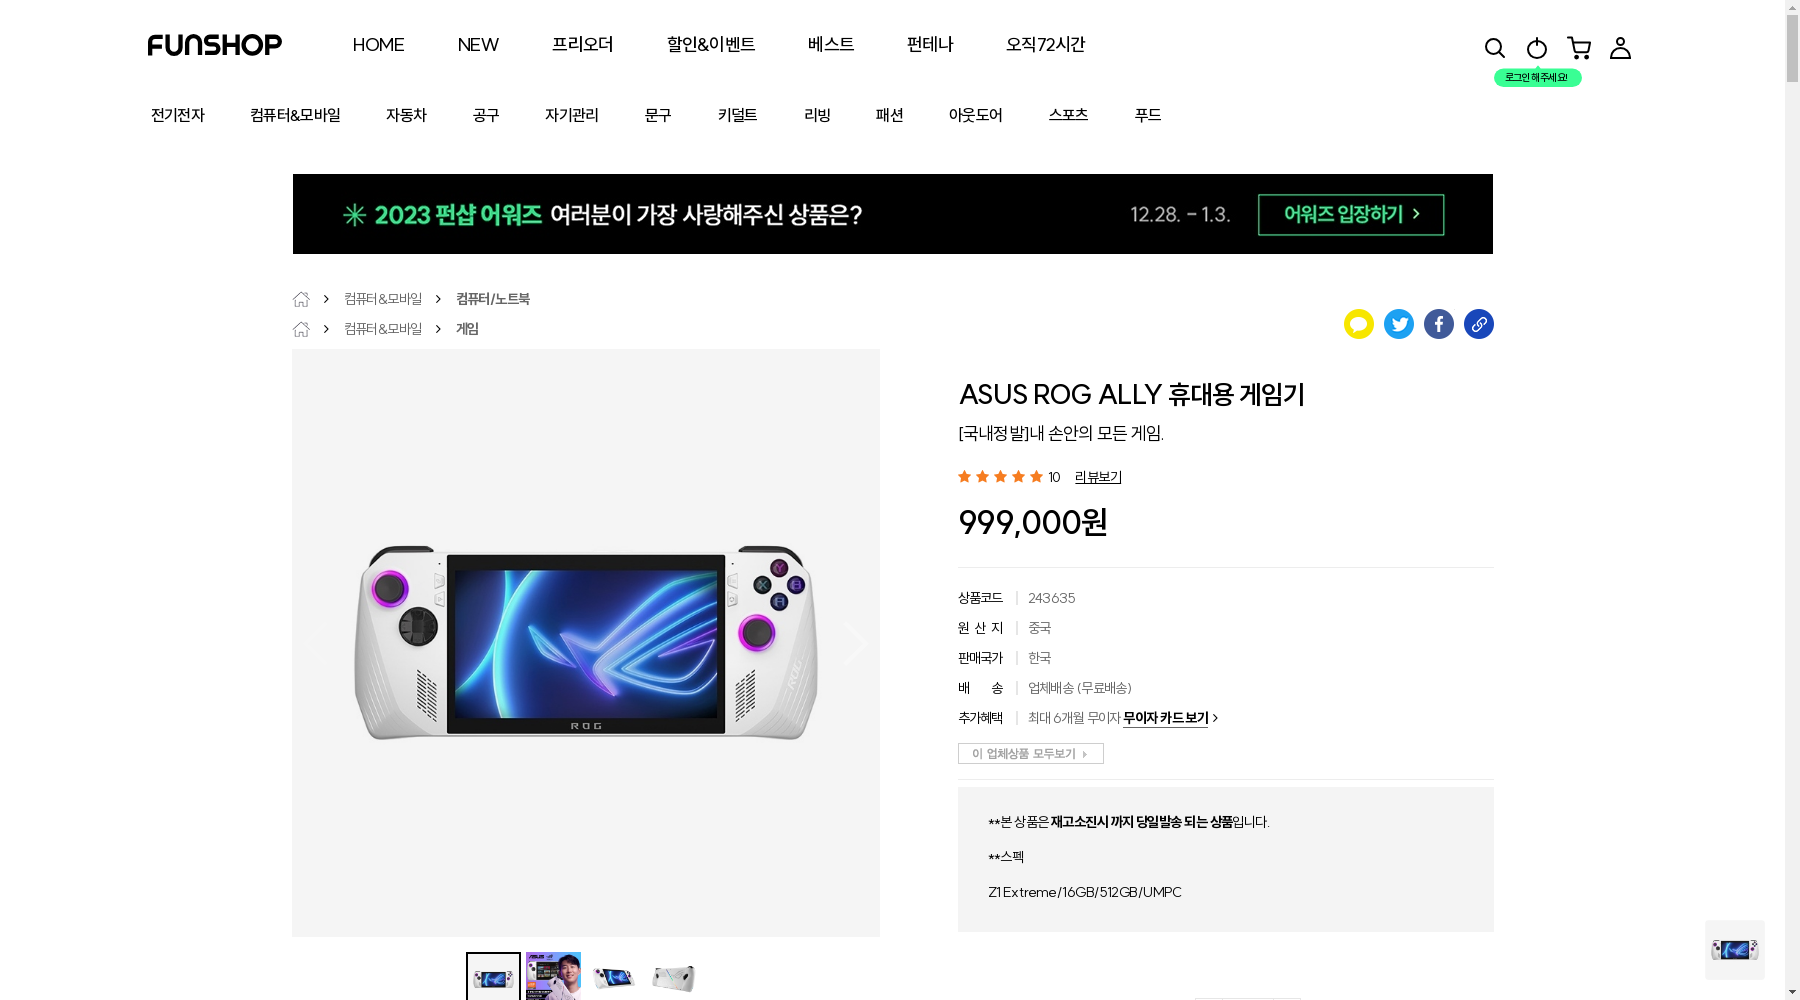1800x1000 pixels.
Task: Open the search magnifier icon
Action: tap(1494, 48)
